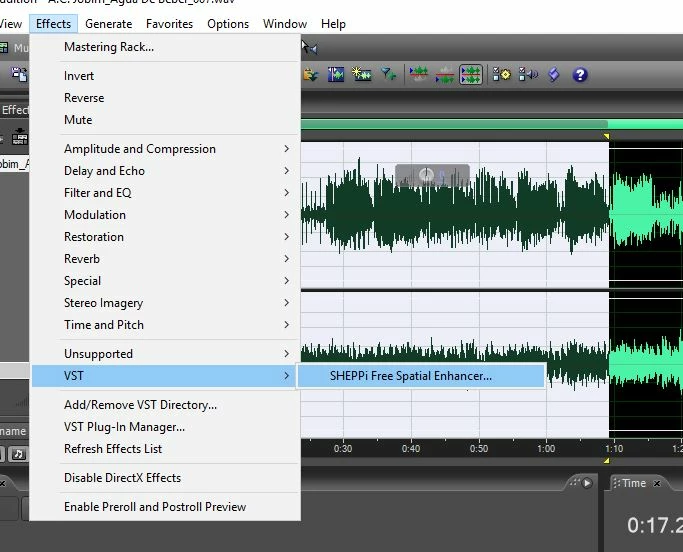The image size is (683, 552).
Task: Apply the Mute effect
Action: (166, 120)
